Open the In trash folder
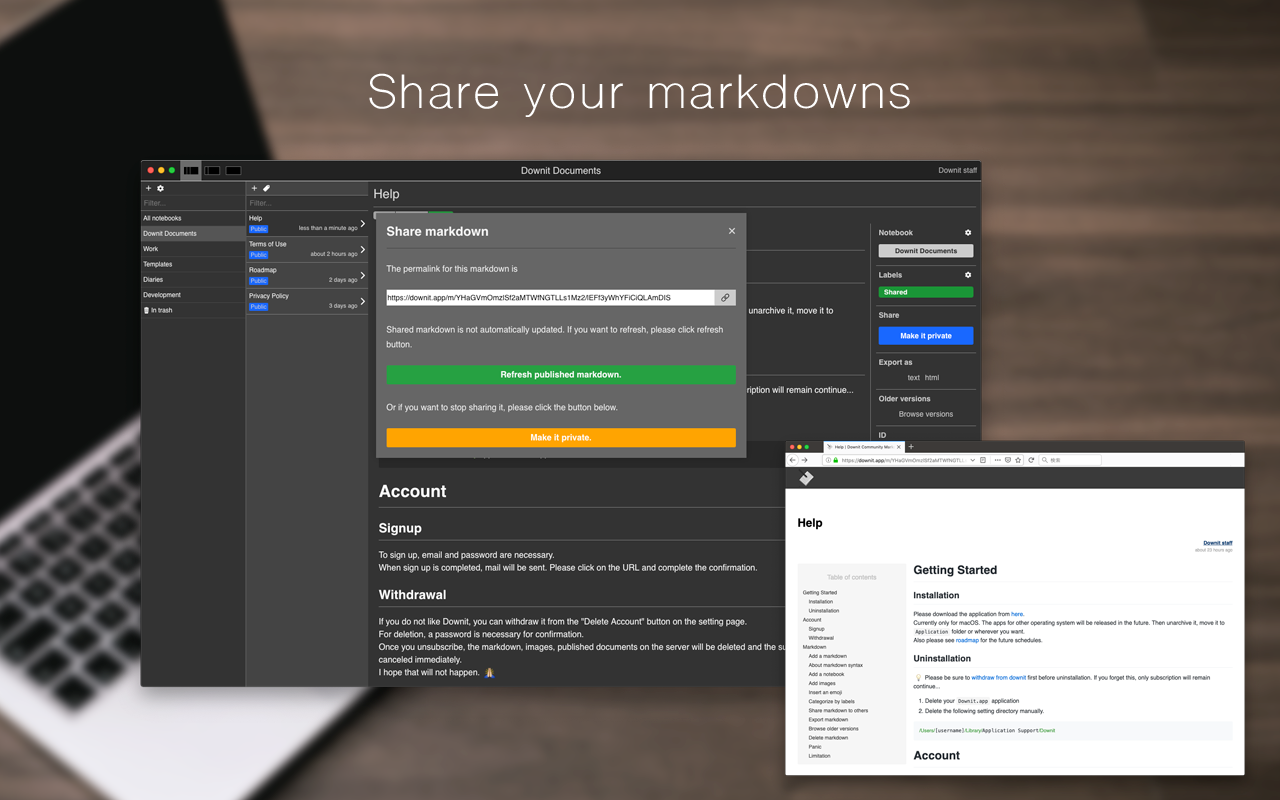This screenshot has width=1280, height=800. click(x=193, y=310)
